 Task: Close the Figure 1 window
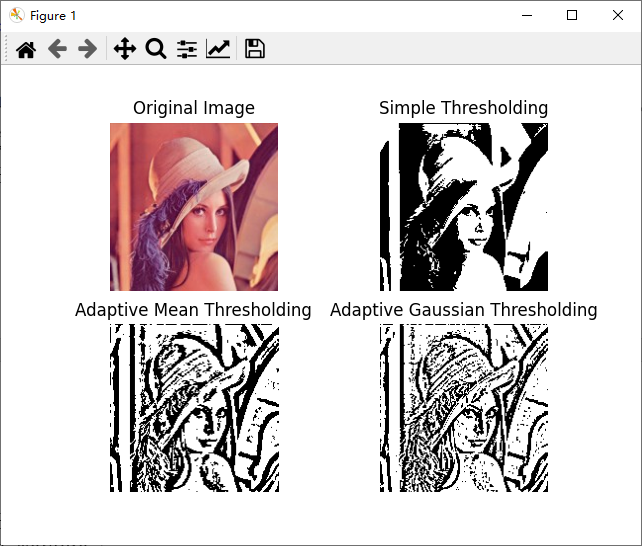618,16
